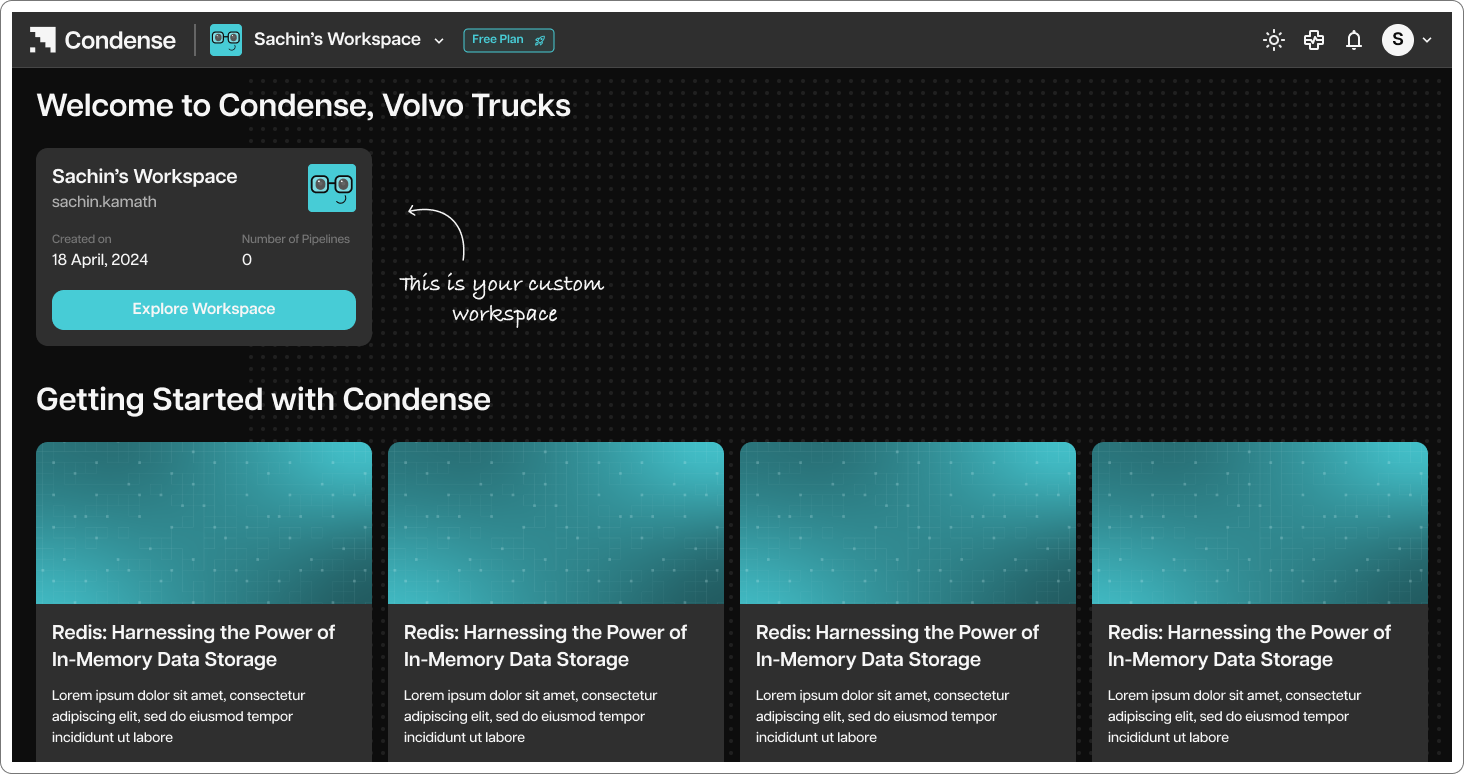Toggle the light/dark theme sun icon
1464x774 pixels.
(x=1273, y=40)
